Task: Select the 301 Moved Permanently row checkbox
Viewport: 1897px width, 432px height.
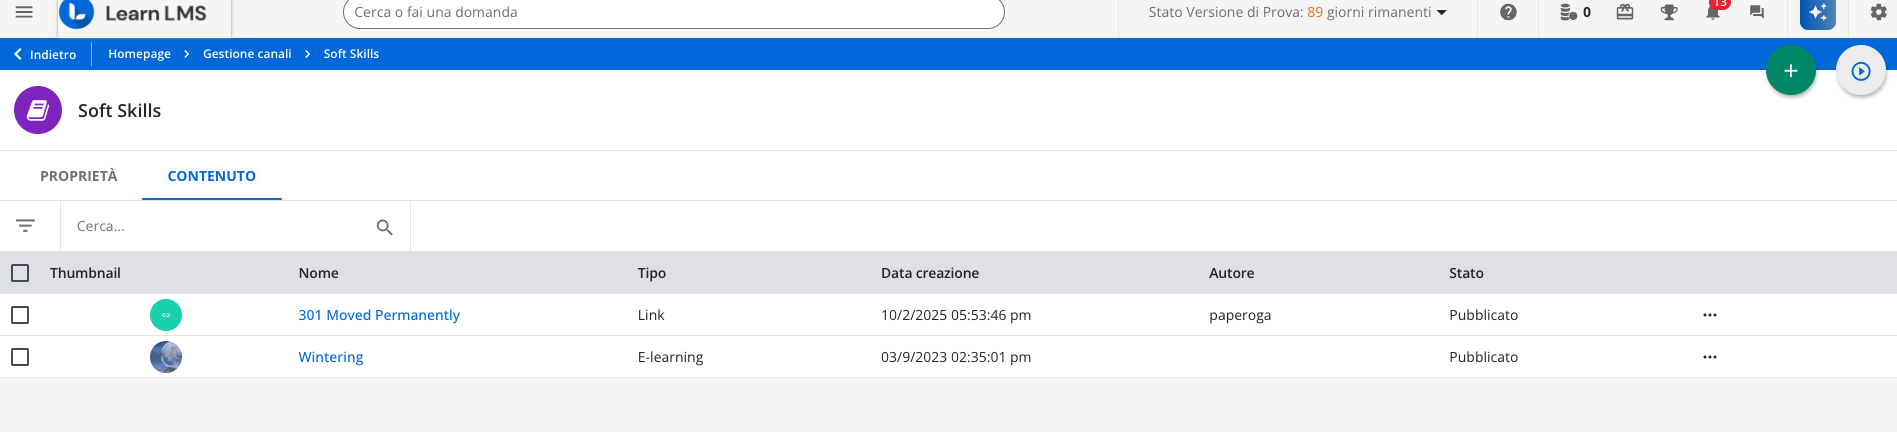Action: [x=20, y=315]
